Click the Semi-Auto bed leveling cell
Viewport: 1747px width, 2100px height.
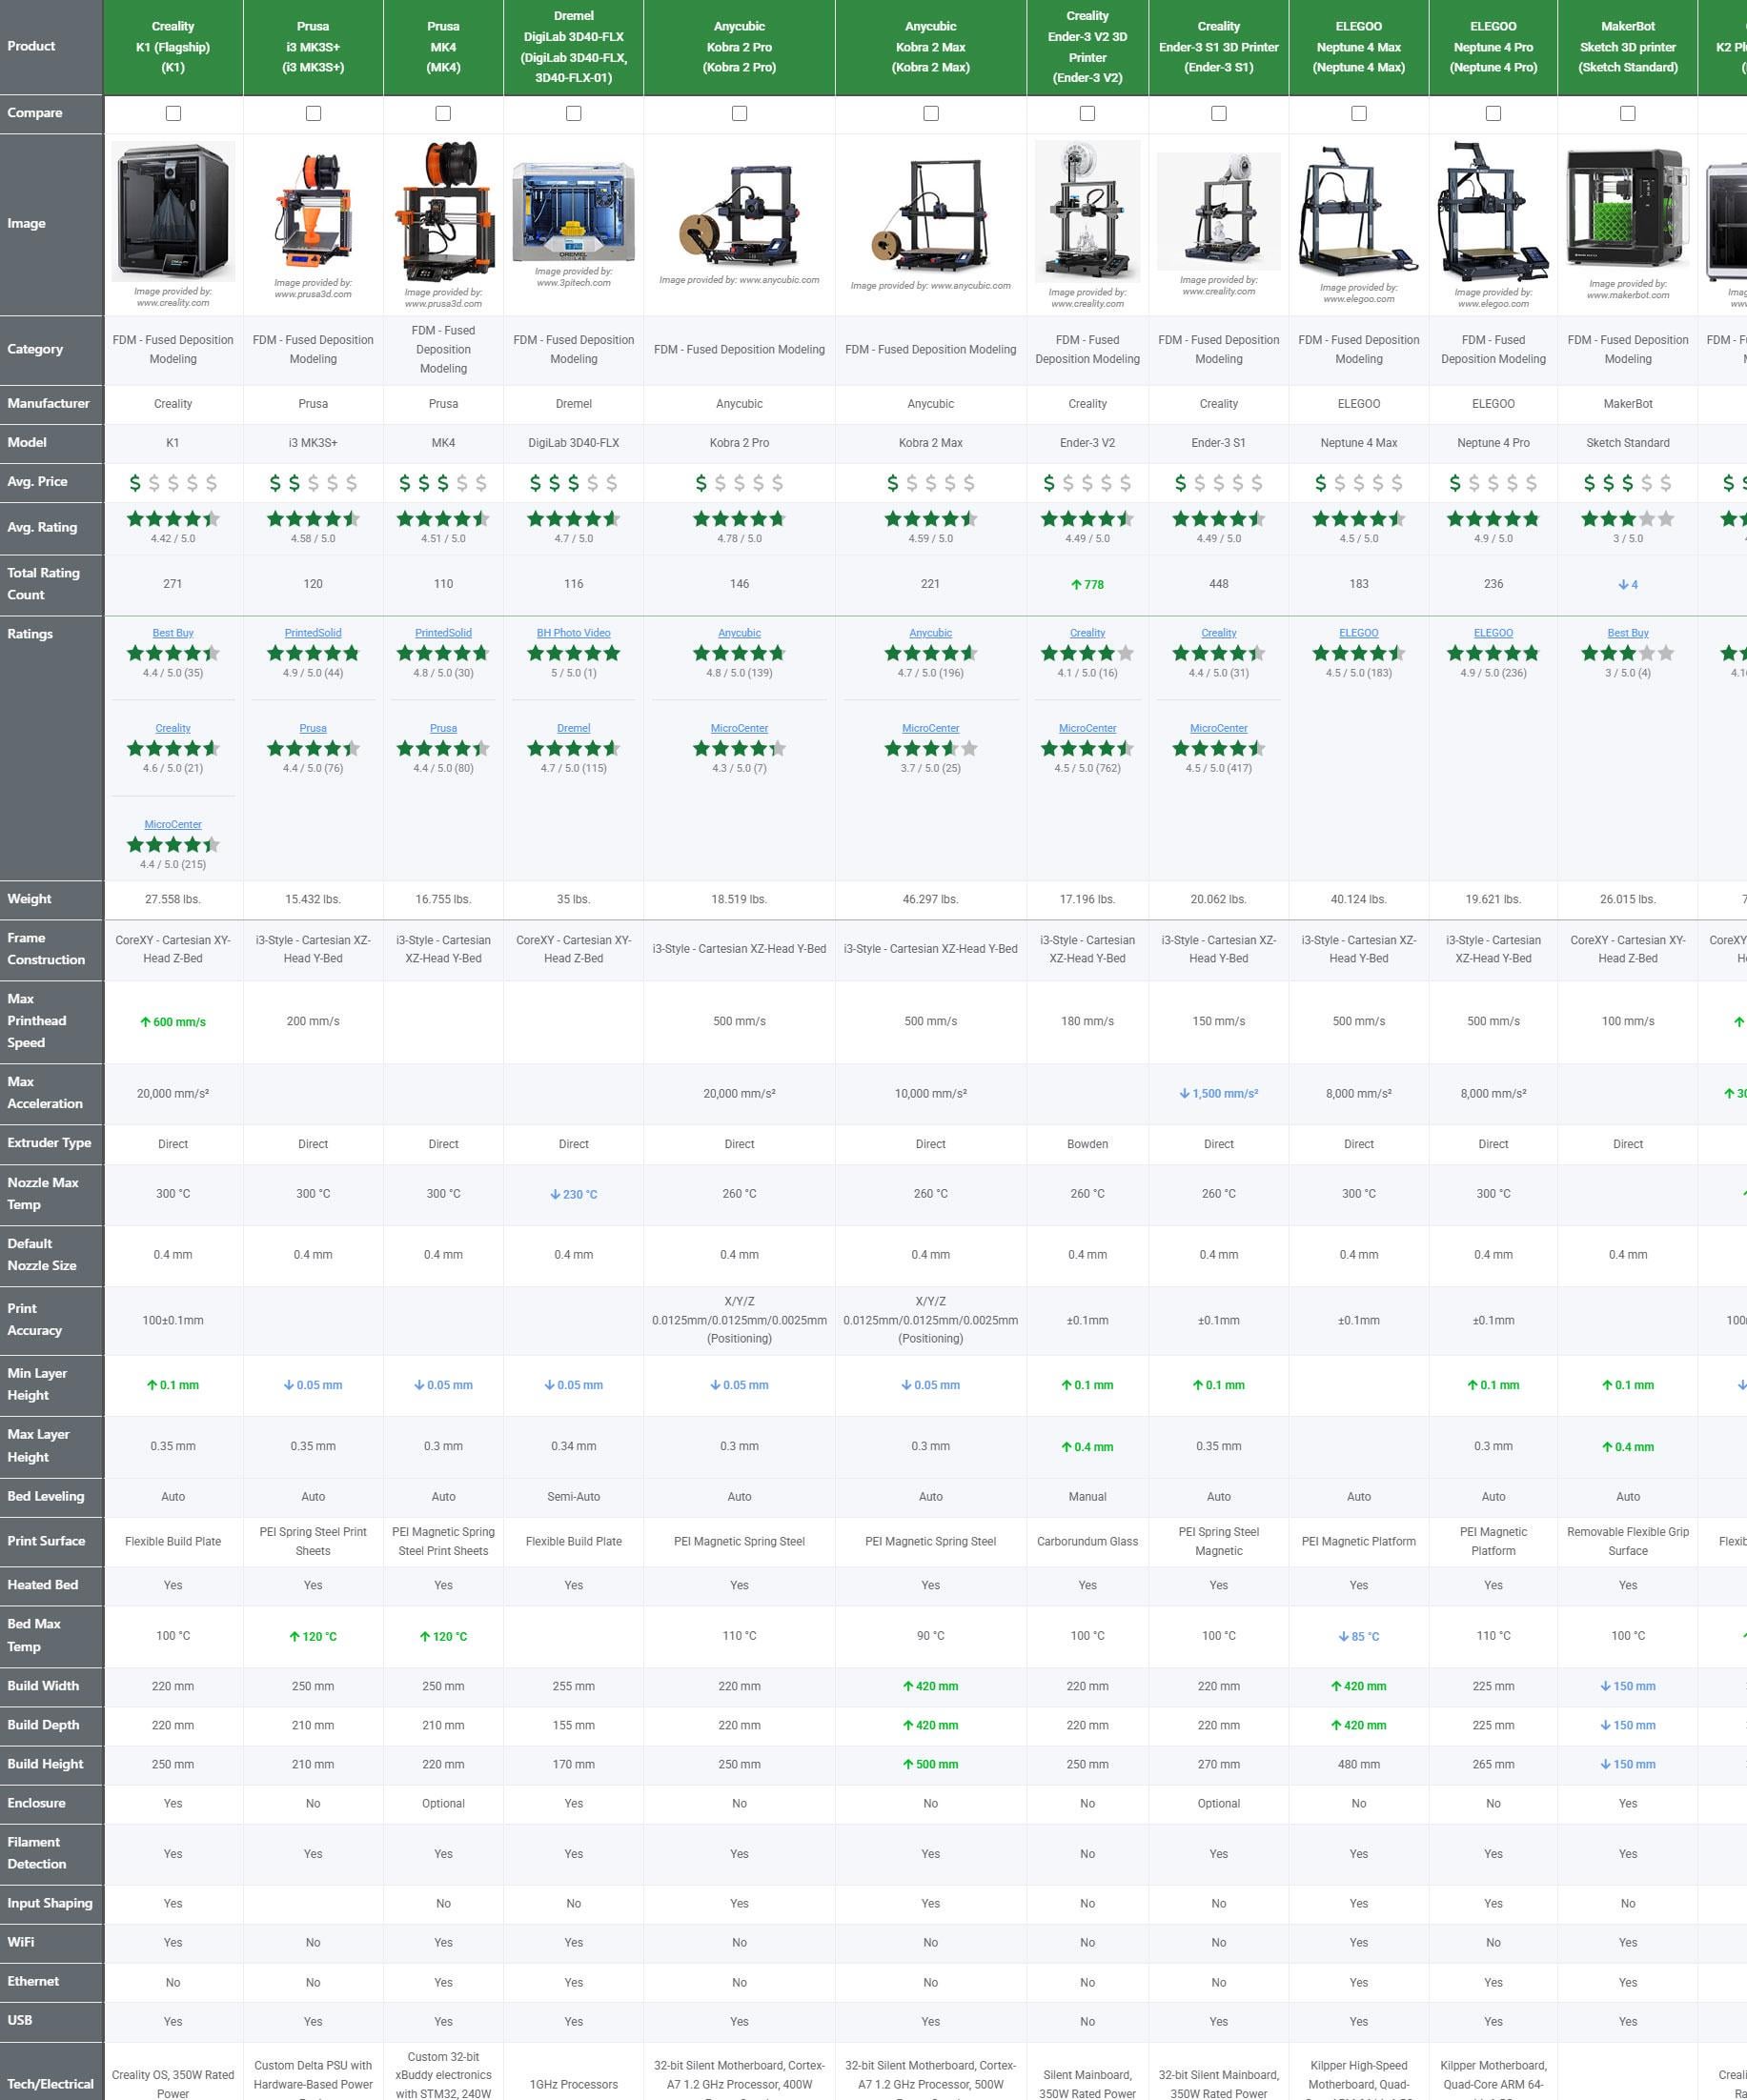click(x=573, y=1497)
